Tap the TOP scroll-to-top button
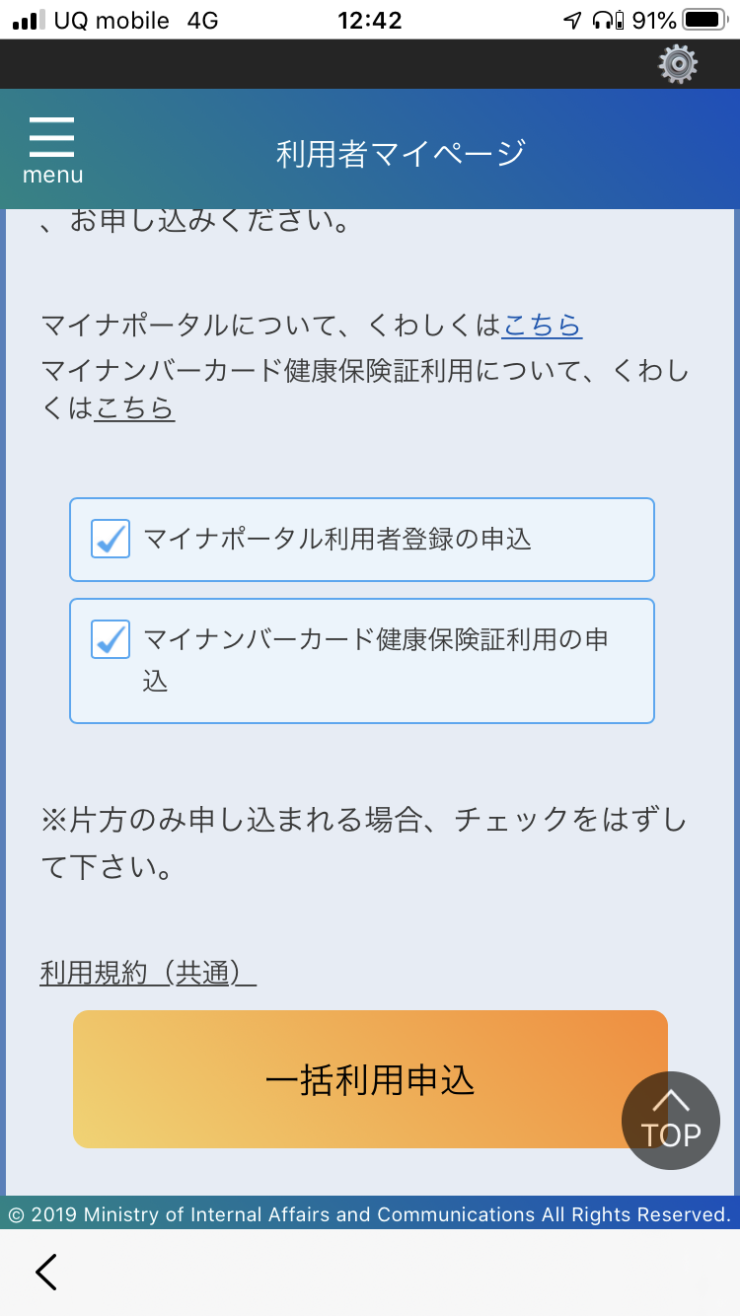The width and height of the screenshot is (740, 1316). tap(670, 1120)
